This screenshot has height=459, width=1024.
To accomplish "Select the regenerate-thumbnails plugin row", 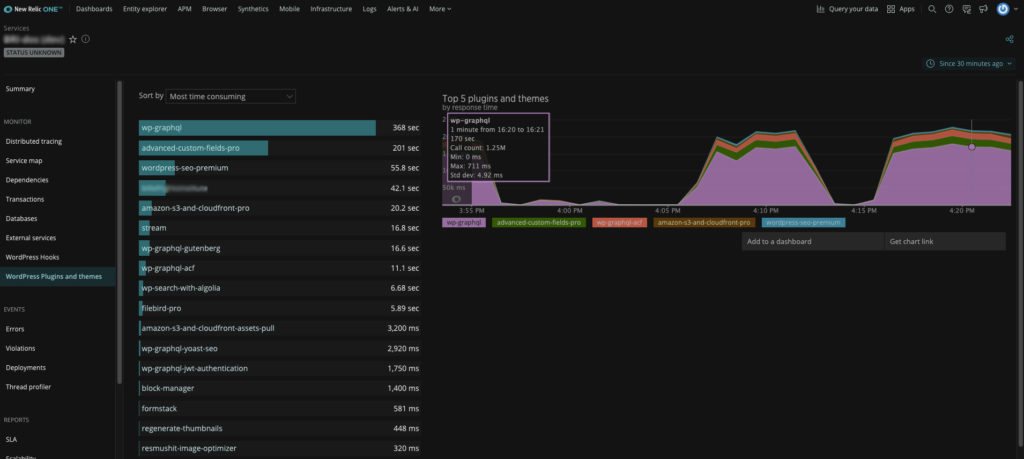I will (x=280, y=429).
